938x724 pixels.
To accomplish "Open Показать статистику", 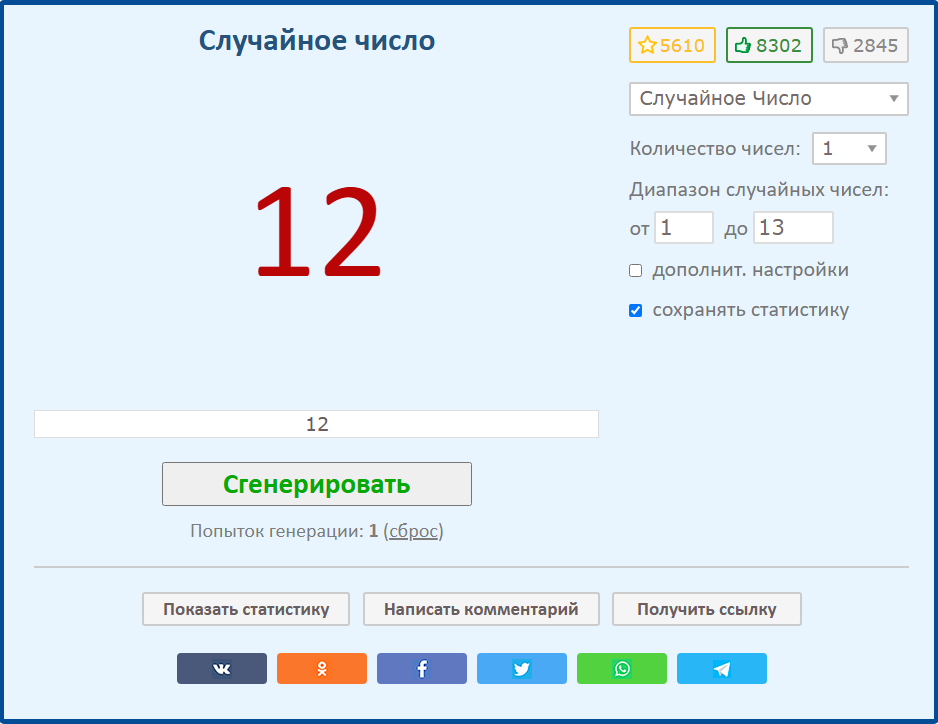I will click(246, 609).
